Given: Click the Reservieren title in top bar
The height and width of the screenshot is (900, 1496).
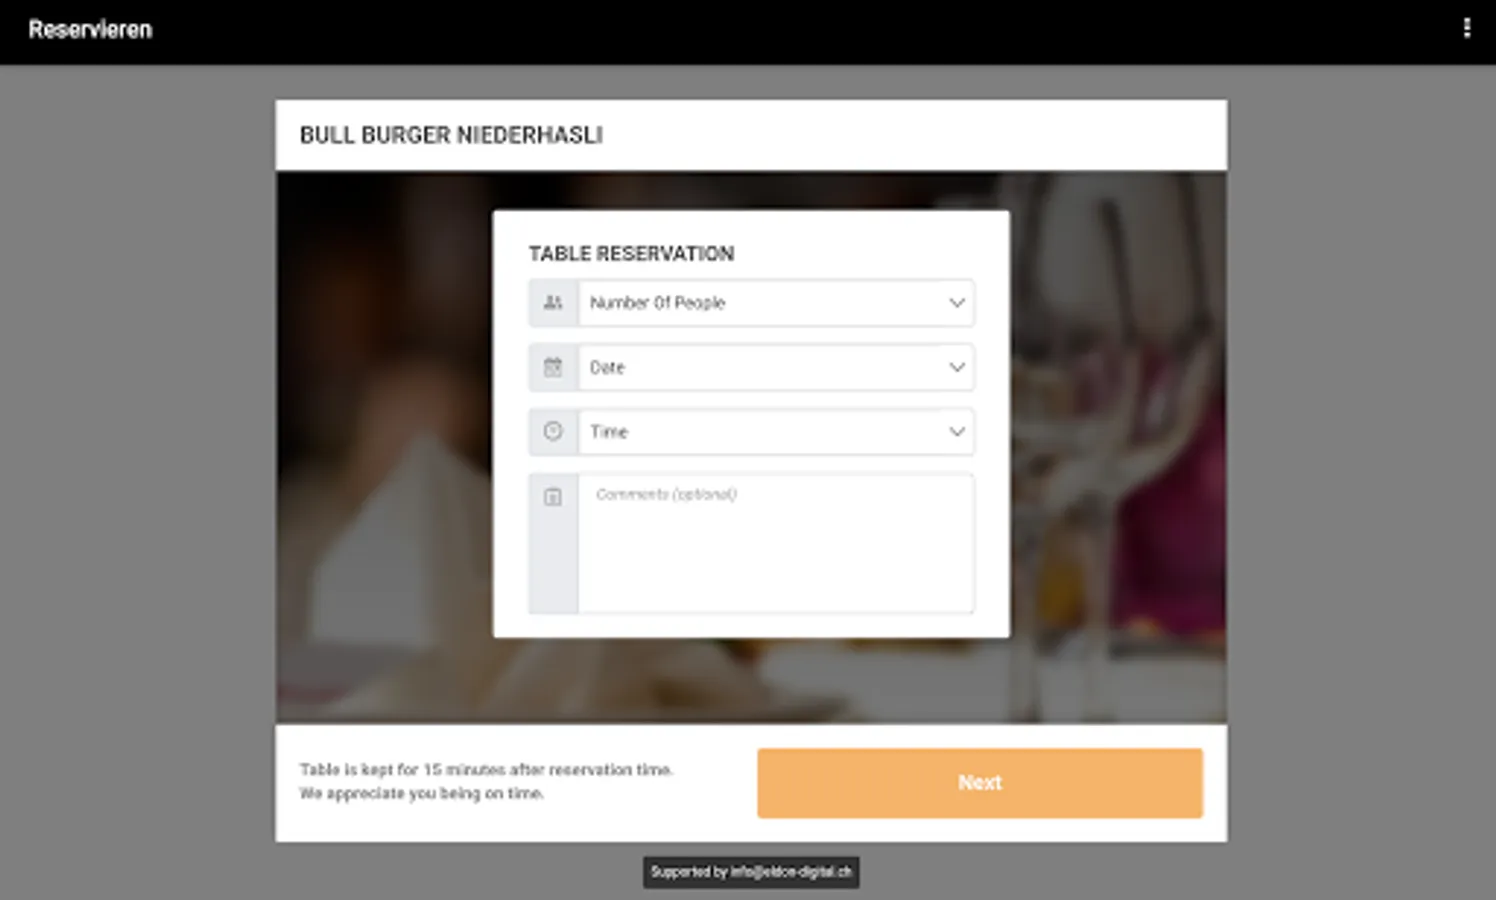Looking at the screenshot, I should coord(90,30).
